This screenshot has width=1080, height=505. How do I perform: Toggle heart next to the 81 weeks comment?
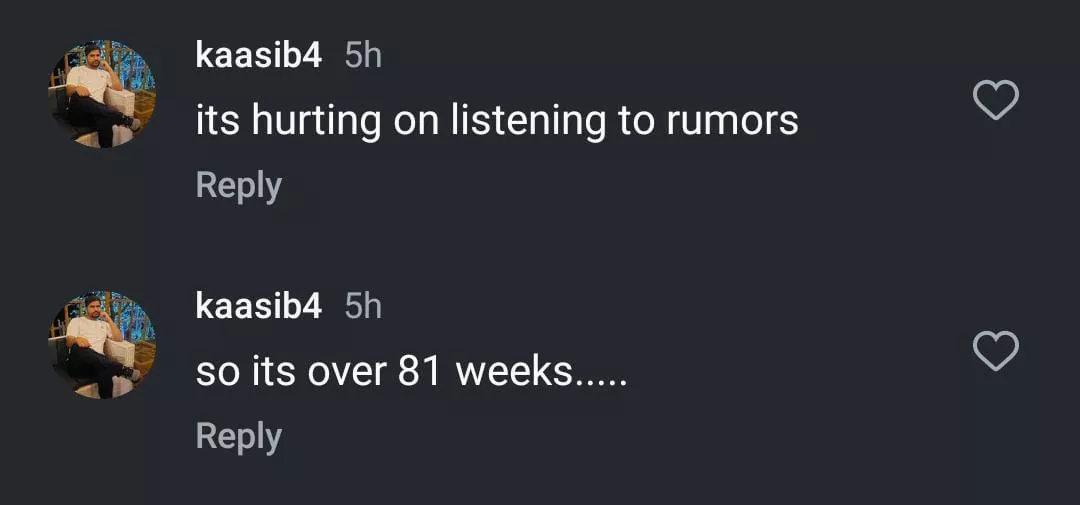[x=995, y=351]
